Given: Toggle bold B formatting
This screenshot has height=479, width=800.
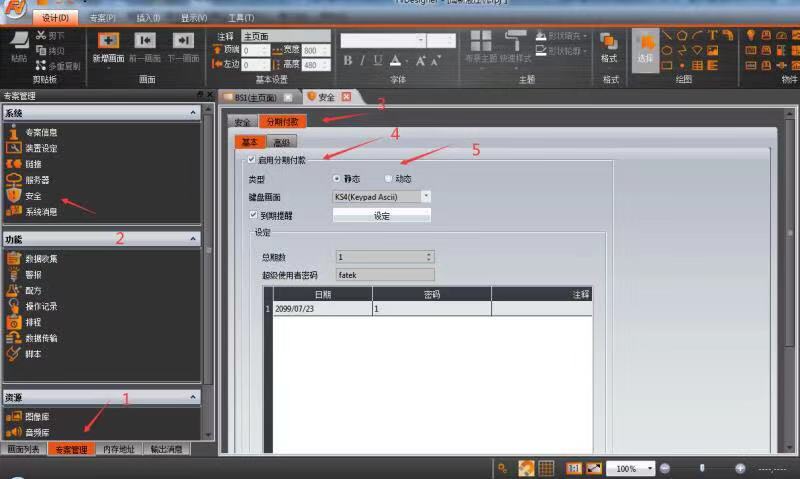Looking at the screenshot, I should tap(348, 60).
